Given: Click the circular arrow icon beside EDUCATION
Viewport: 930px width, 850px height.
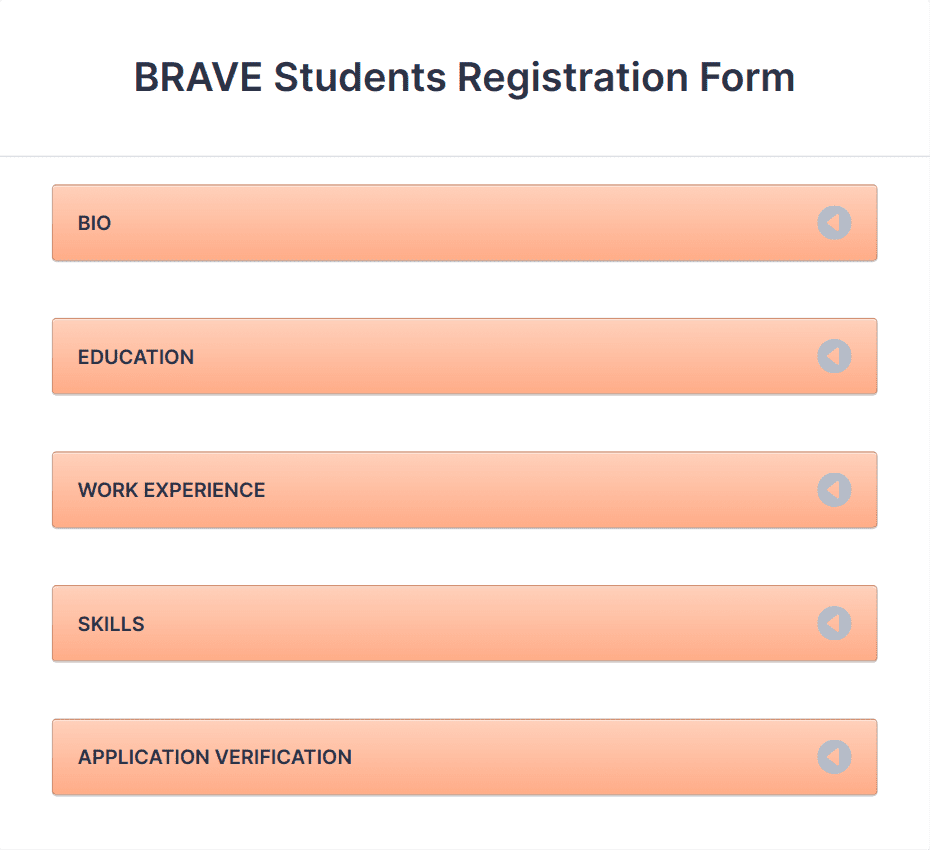Looking at the screenshot, I should point(834,356).
